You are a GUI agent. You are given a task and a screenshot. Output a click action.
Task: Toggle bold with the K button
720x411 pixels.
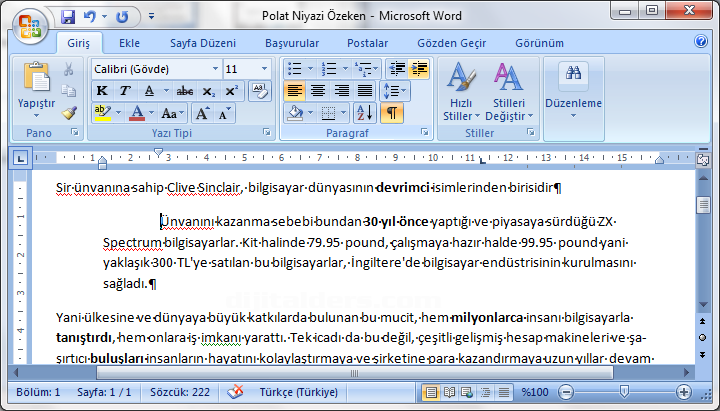(x=102, y=91)
